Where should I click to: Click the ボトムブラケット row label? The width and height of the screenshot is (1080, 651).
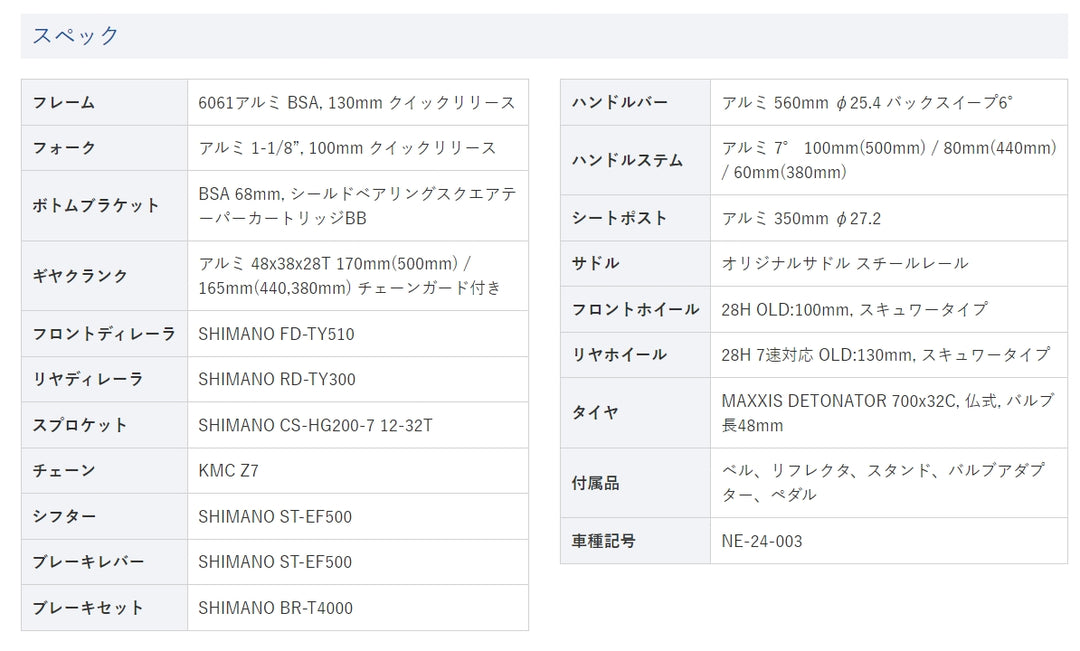96,205
